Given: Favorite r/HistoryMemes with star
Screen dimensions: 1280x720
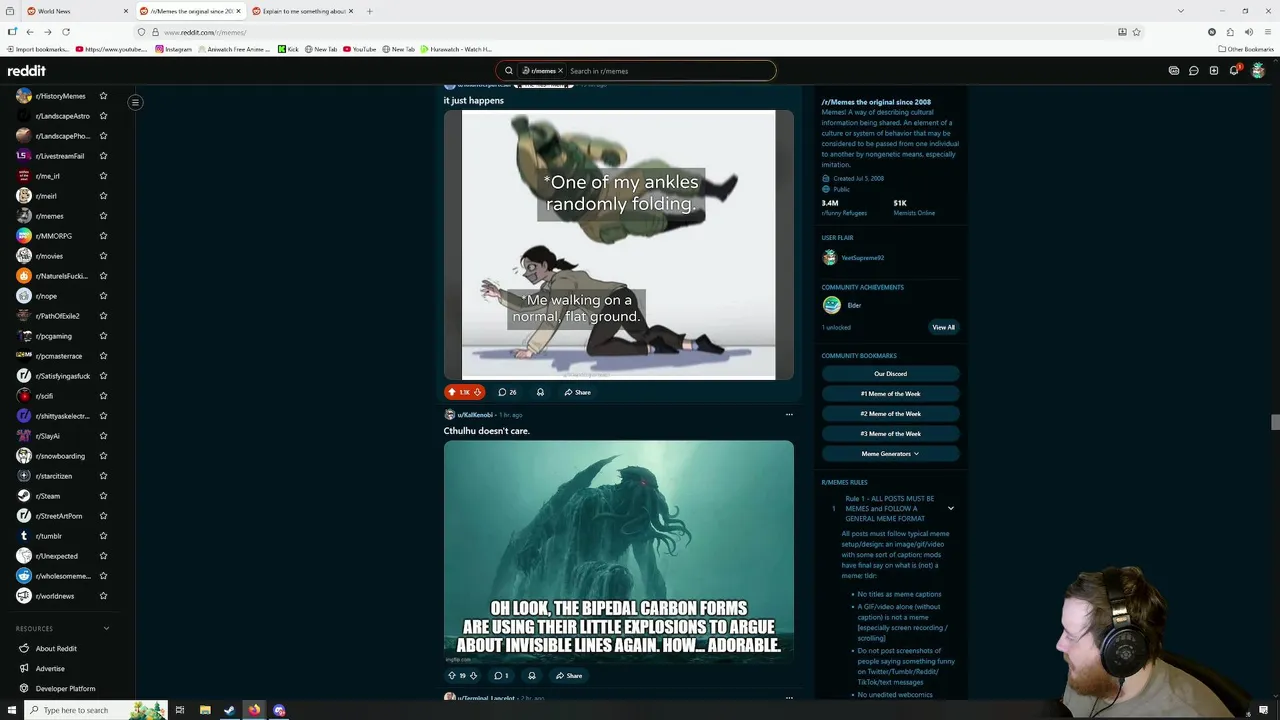Looking at the screenshot, I should point(103,96).
